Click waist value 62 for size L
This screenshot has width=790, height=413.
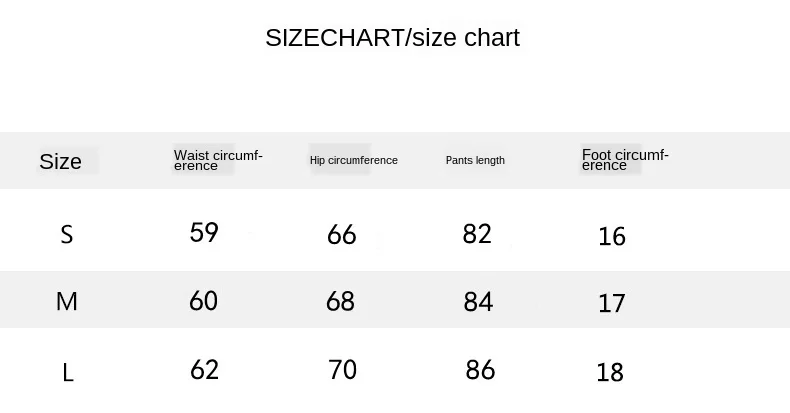coord(205,370)
